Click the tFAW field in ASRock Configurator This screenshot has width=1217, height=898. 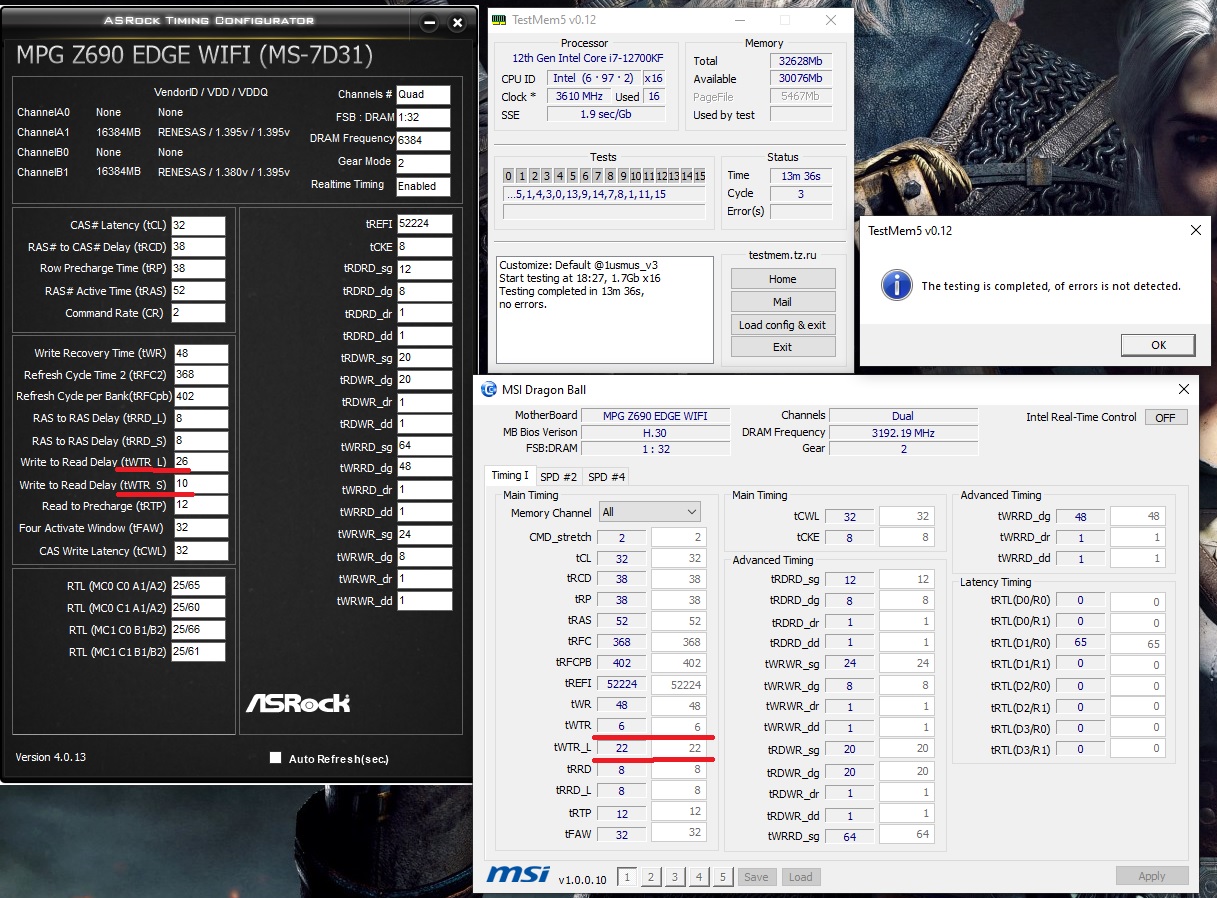(x=201, y=528)
